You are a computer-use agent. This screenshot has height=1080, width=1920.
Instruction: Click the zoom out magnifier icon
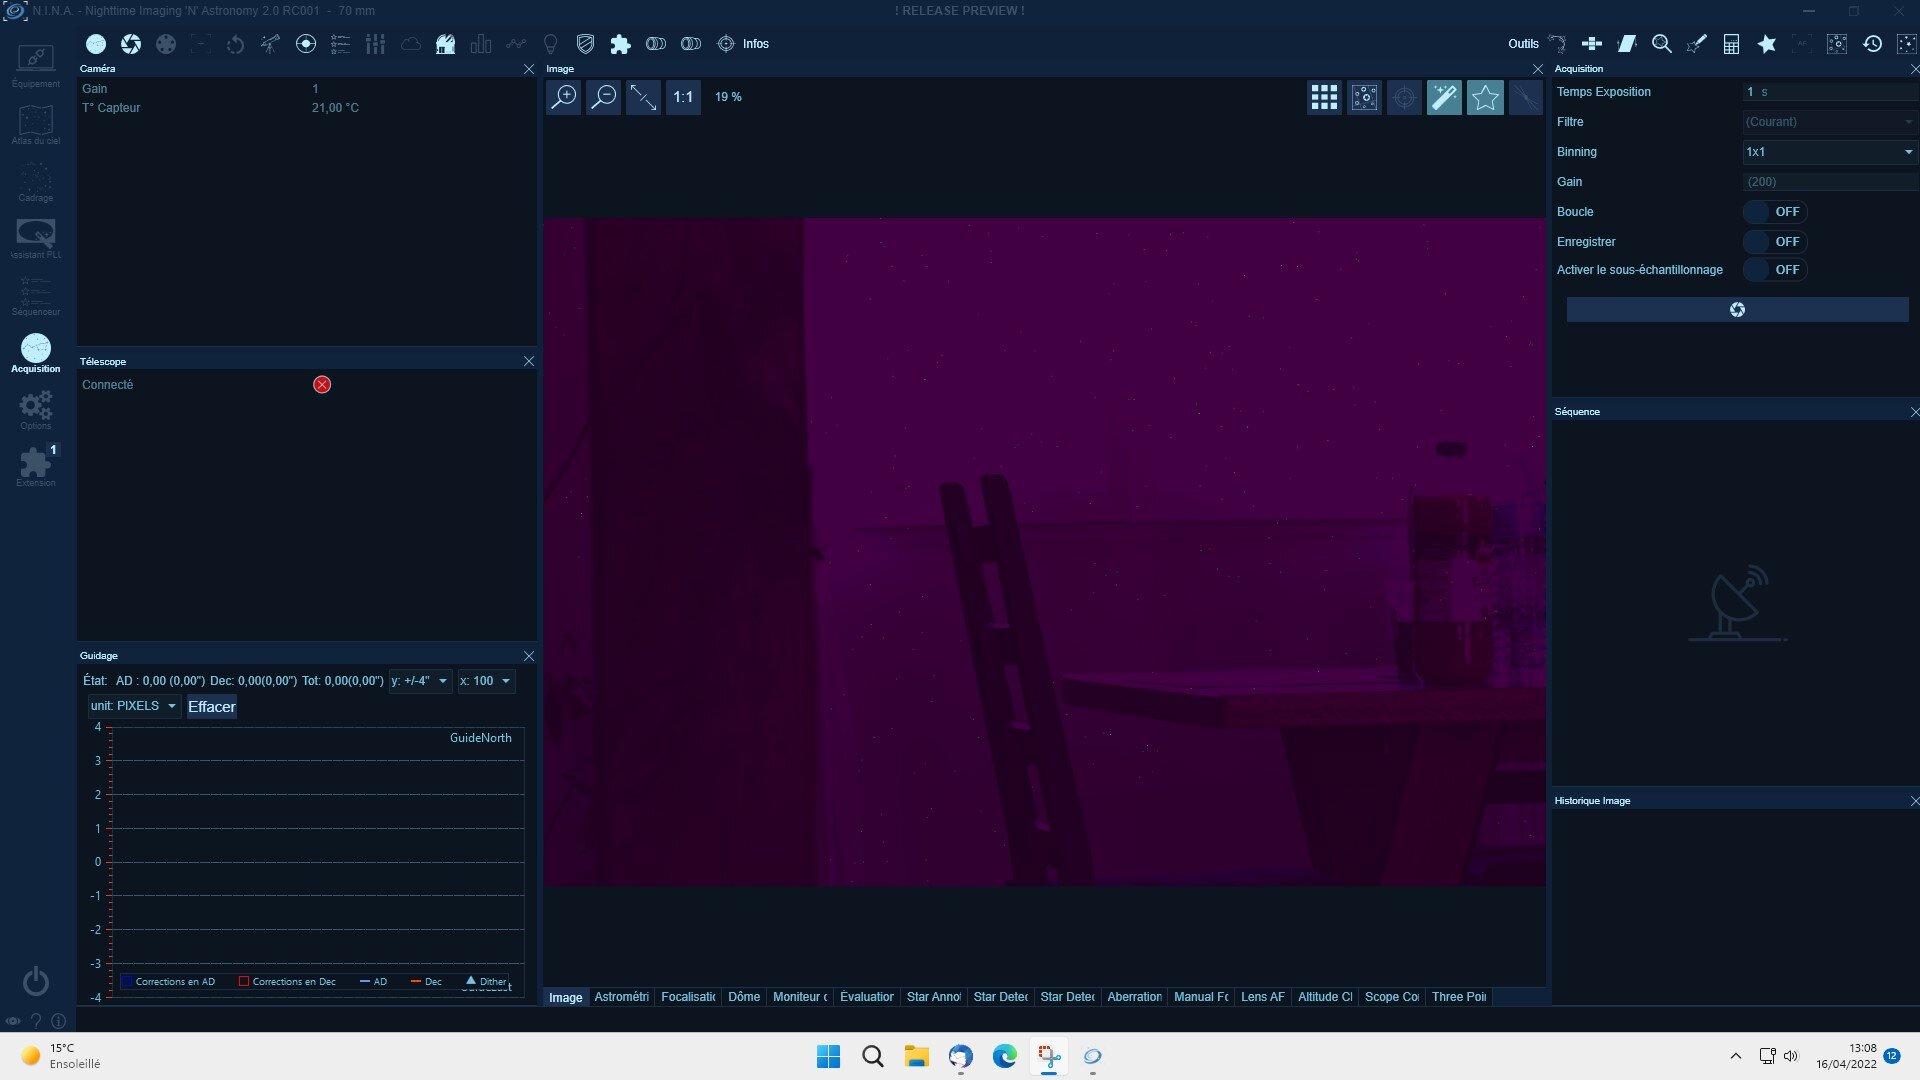[x=604, y=97]
